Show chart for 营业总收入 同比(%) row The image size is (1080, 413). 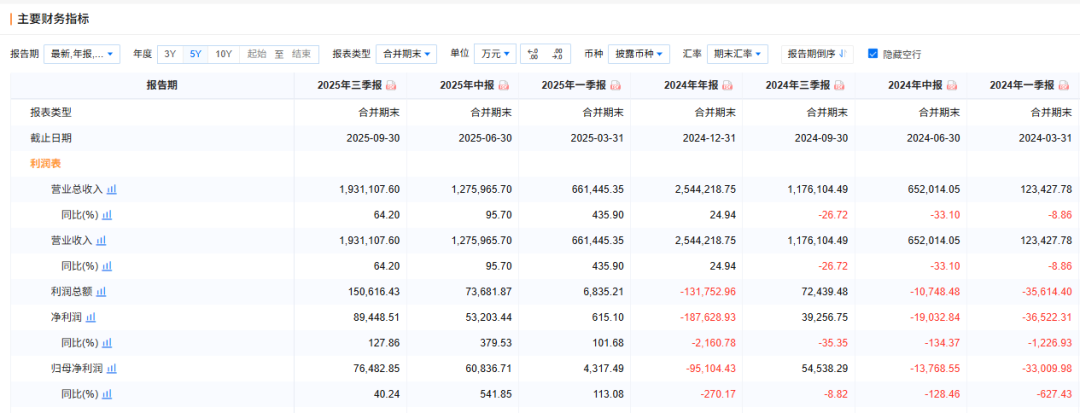(107, 215)
